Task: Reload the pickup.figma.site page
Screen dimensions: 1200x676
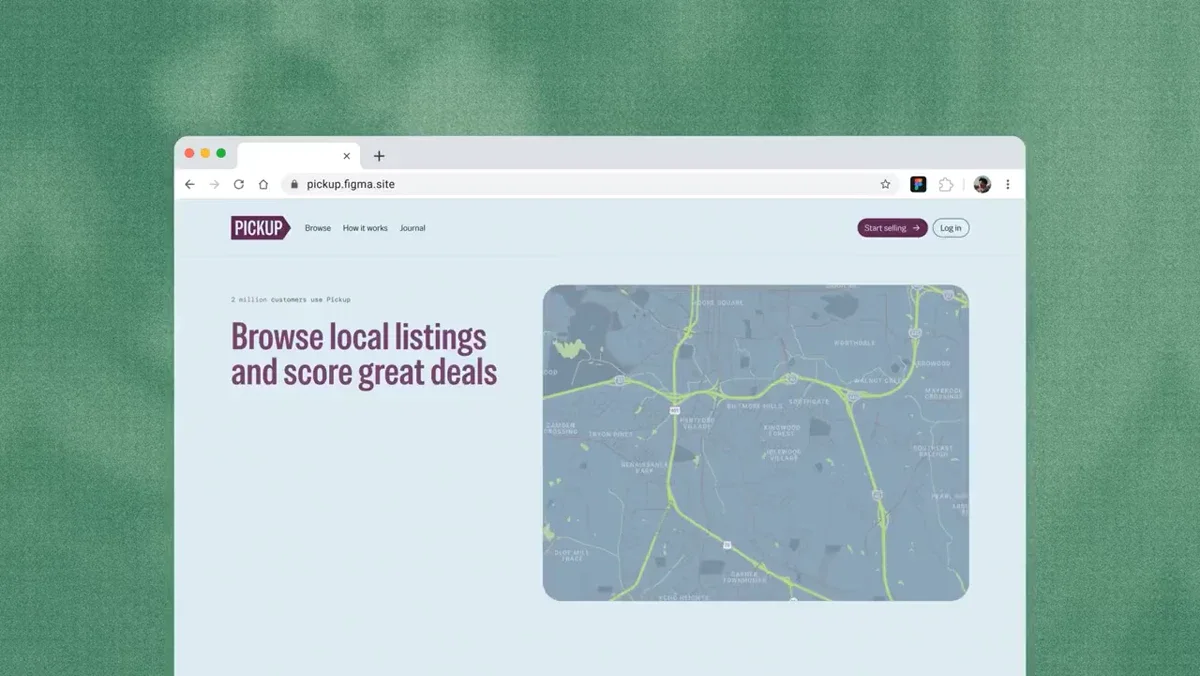Action: [x=239, y=184]
